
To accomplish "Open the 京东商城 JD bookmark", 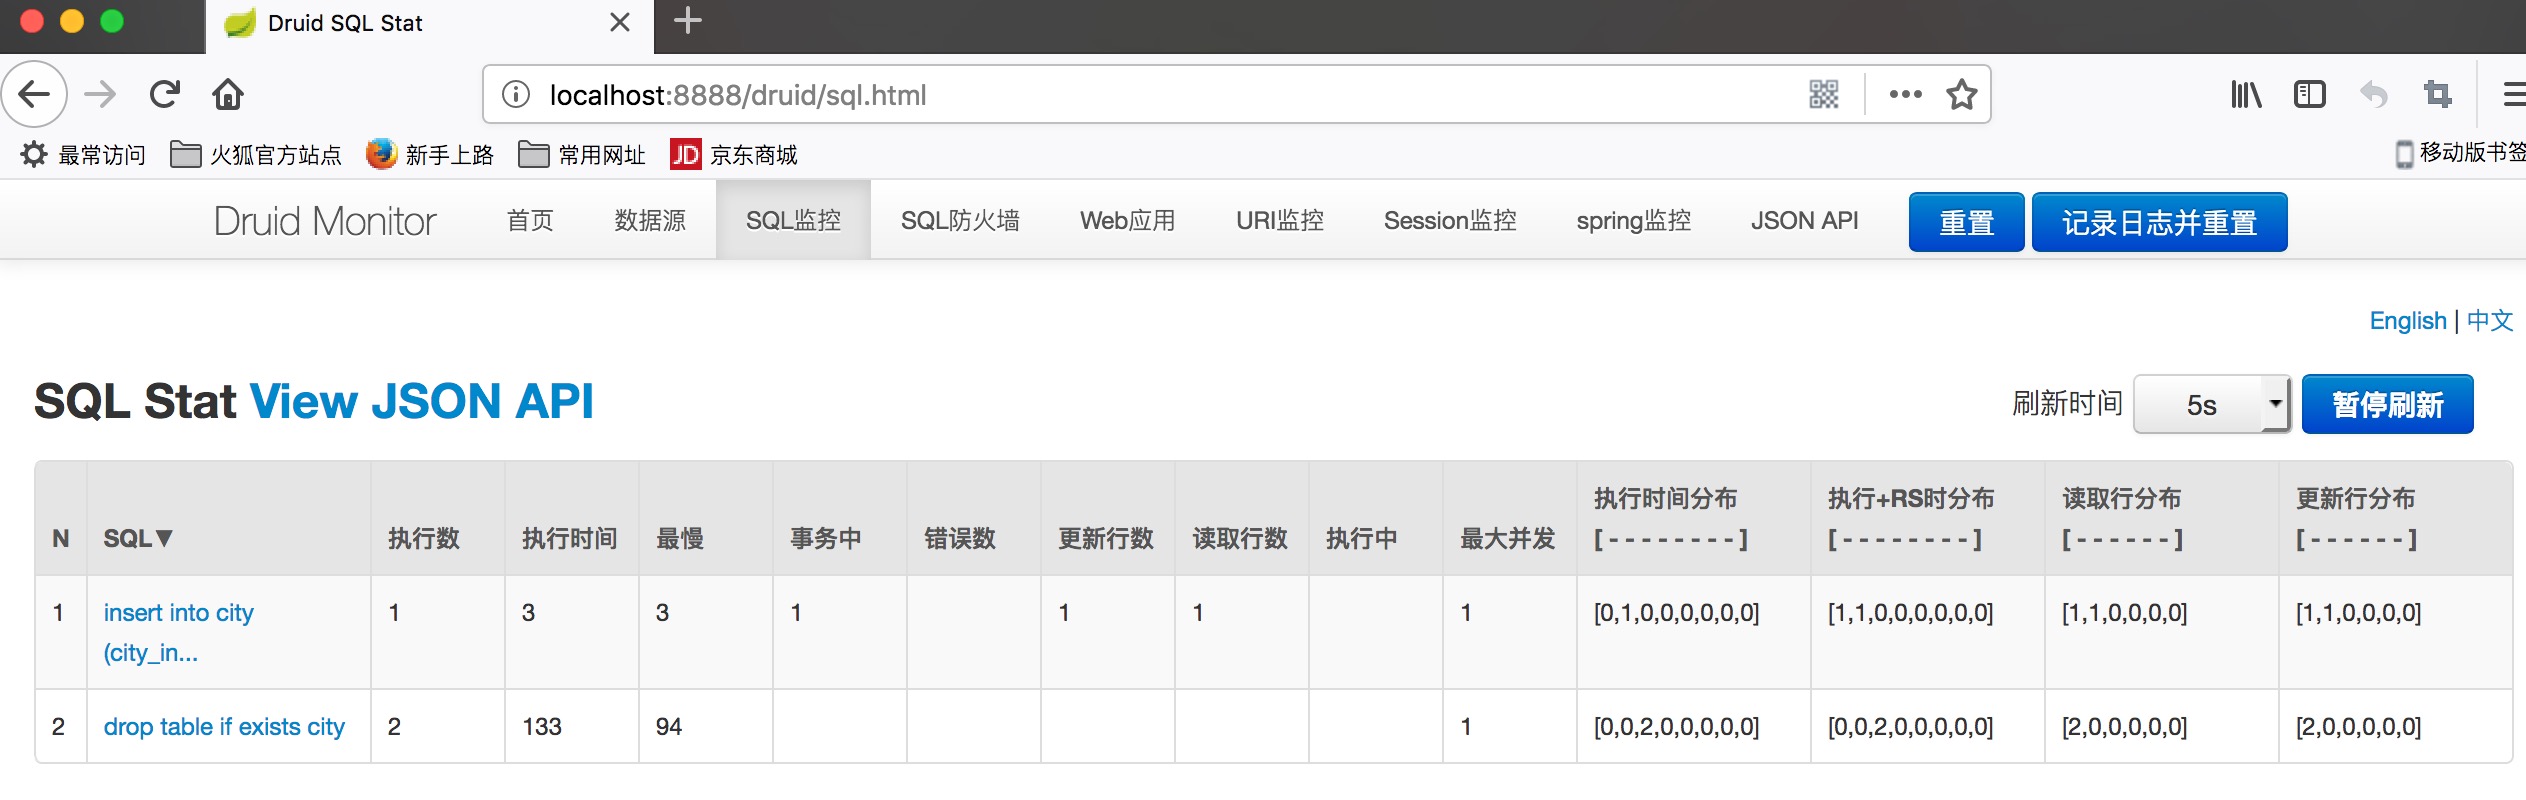I will coord(734,155).
